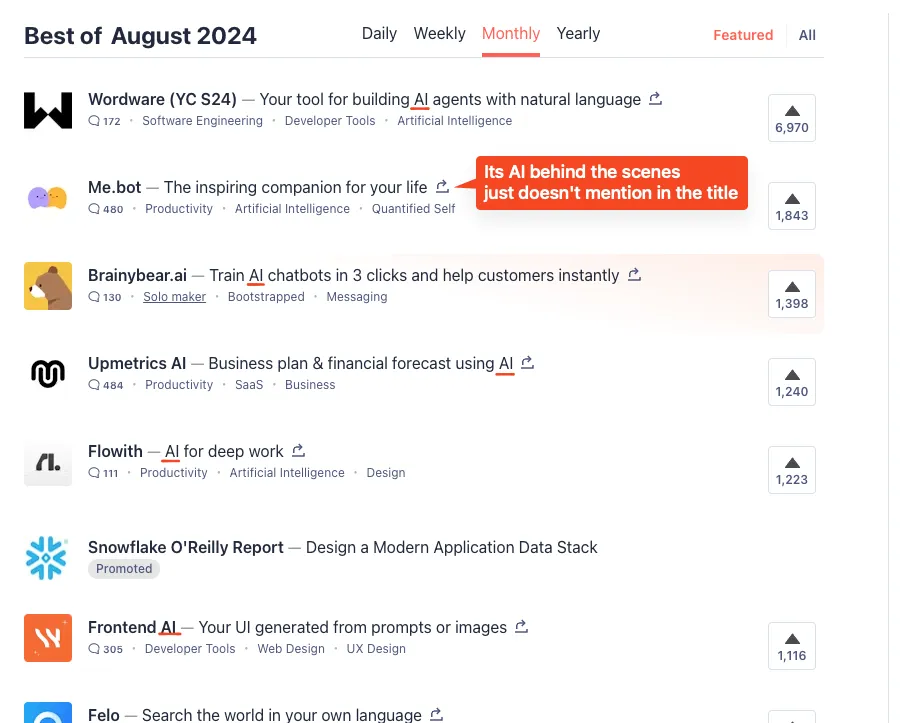Open Felo product title
The image size is (916, 723).
click(103, 715)
